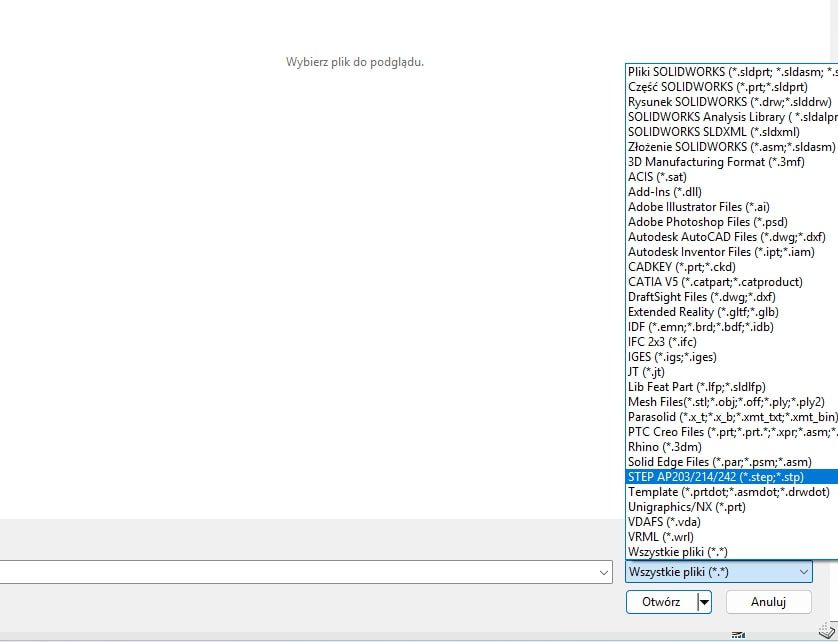Choose 'SOLIDWORKS SLDXML (*.sldxml)' entry

pos(732,132)
